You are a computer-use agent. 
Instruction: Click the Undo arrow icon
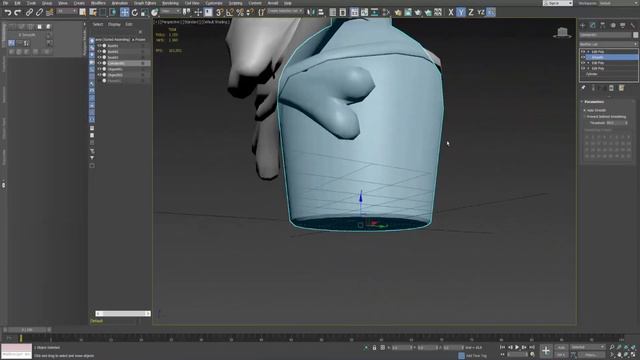click(x=8, y=13)
